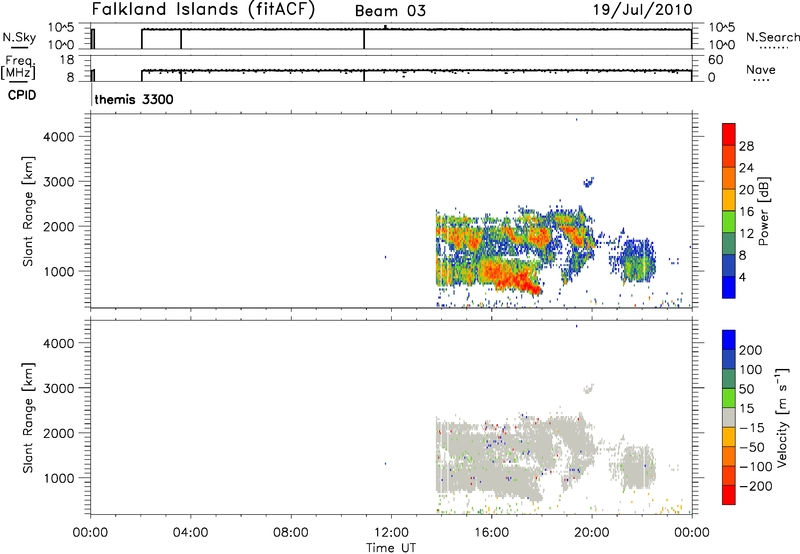Click the '08:00' time axis label
800x554 pixels.
[x=291, y=533]
